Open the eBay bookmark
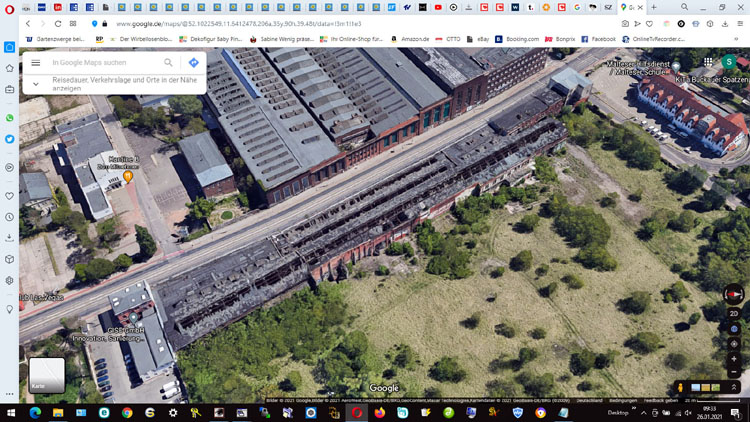The height and width of the screenshot is (422, 750). click(477, 39)
